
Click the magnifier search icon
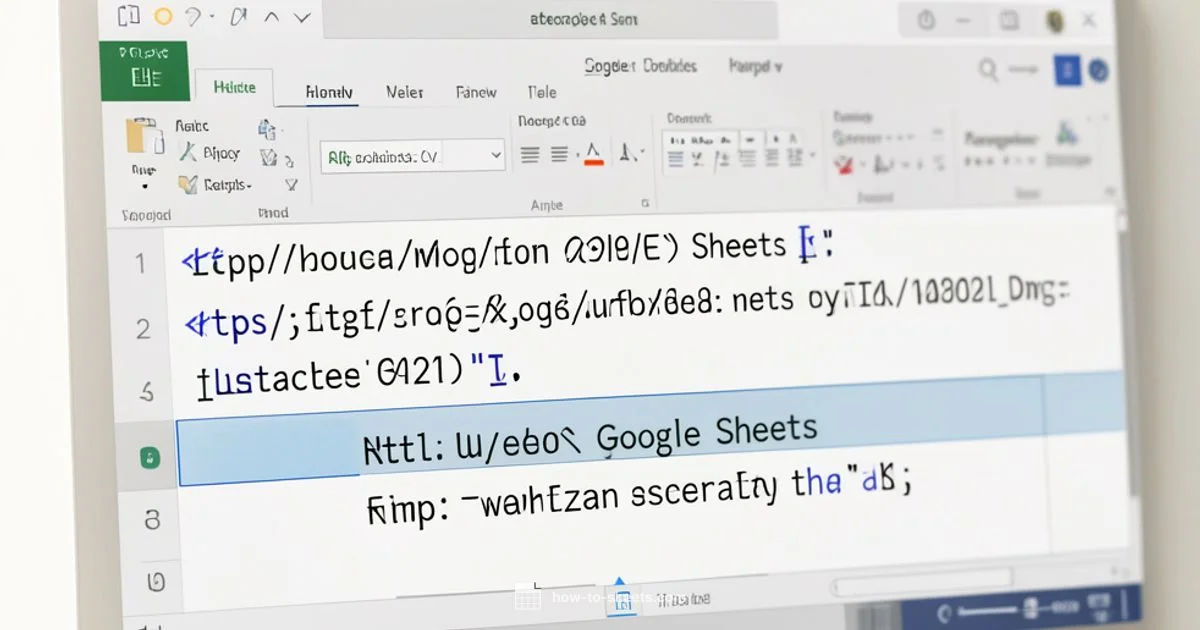click(988, 69)
